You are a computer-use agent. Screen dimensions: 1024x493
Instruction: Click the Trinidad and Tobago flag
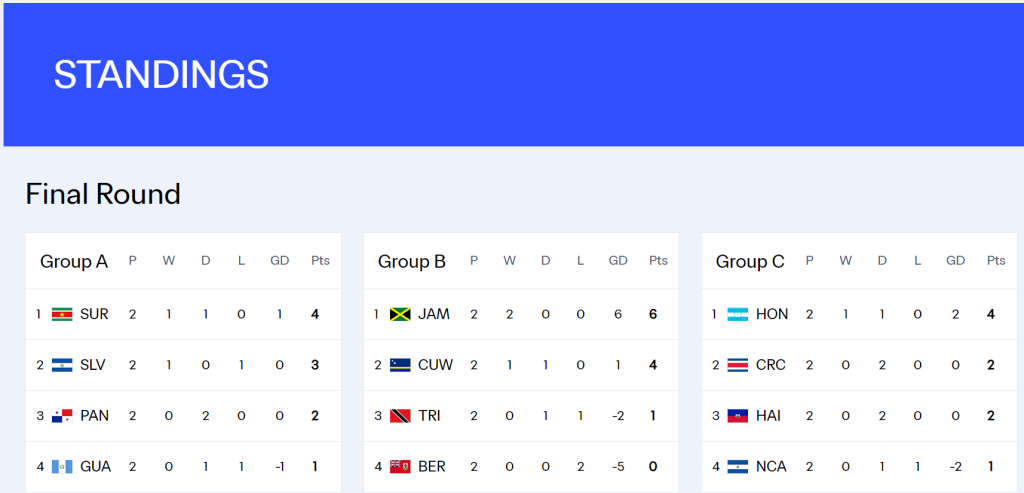[400, 416]
